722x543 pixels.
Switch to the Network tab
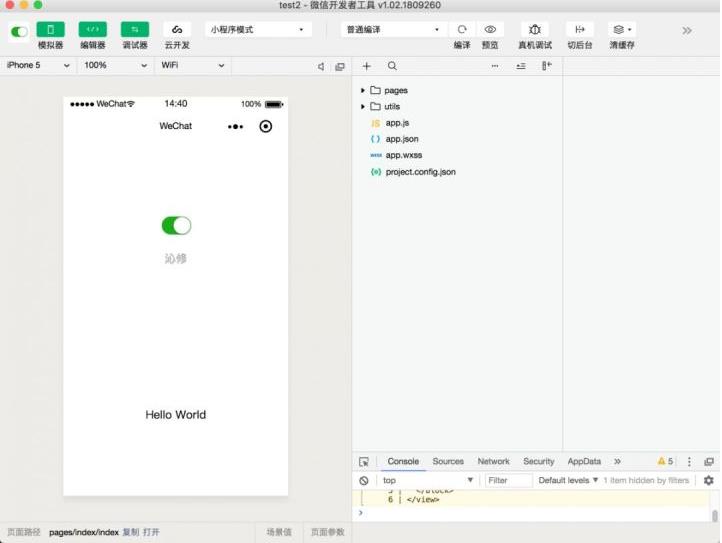[x=493, y=462]
